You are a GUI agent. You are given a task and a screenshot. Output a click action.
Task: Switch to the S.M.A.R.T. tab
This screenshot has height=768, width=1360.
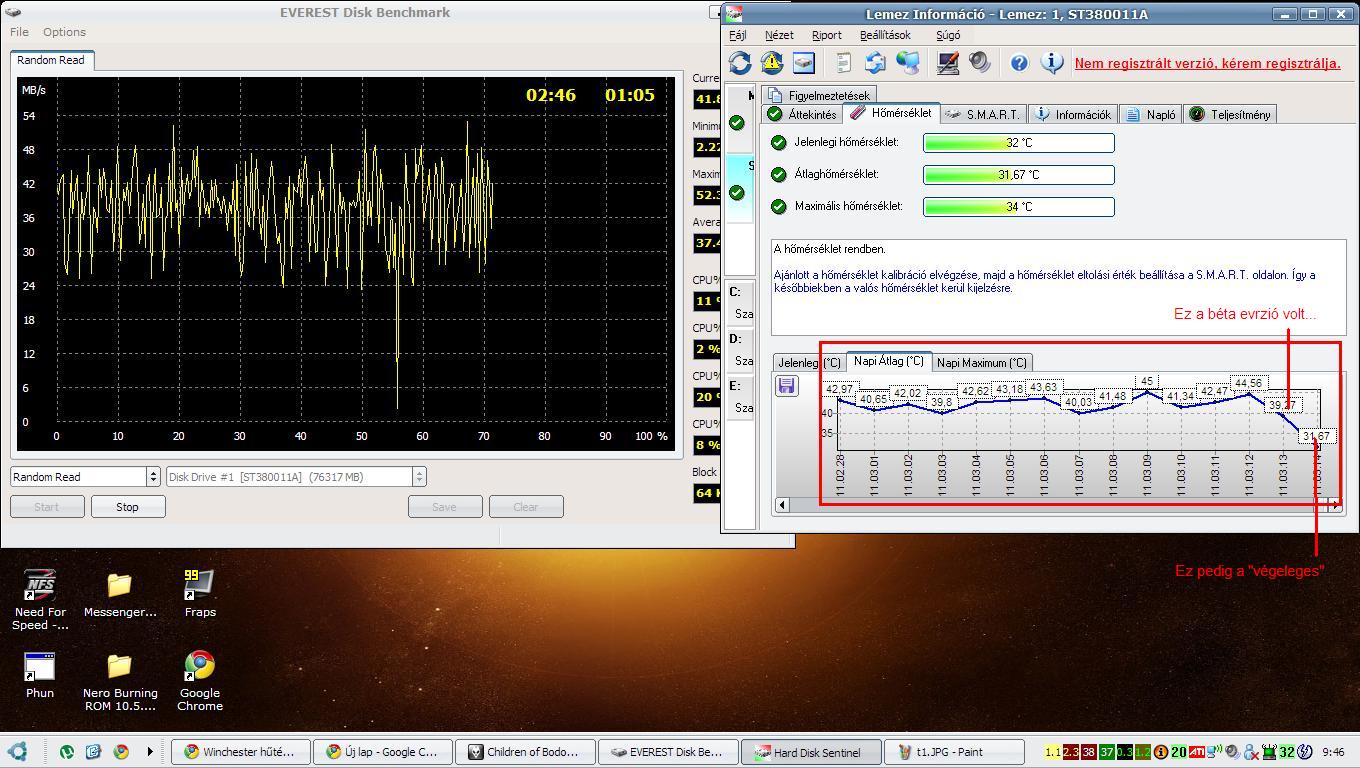[x=982, y=114]
